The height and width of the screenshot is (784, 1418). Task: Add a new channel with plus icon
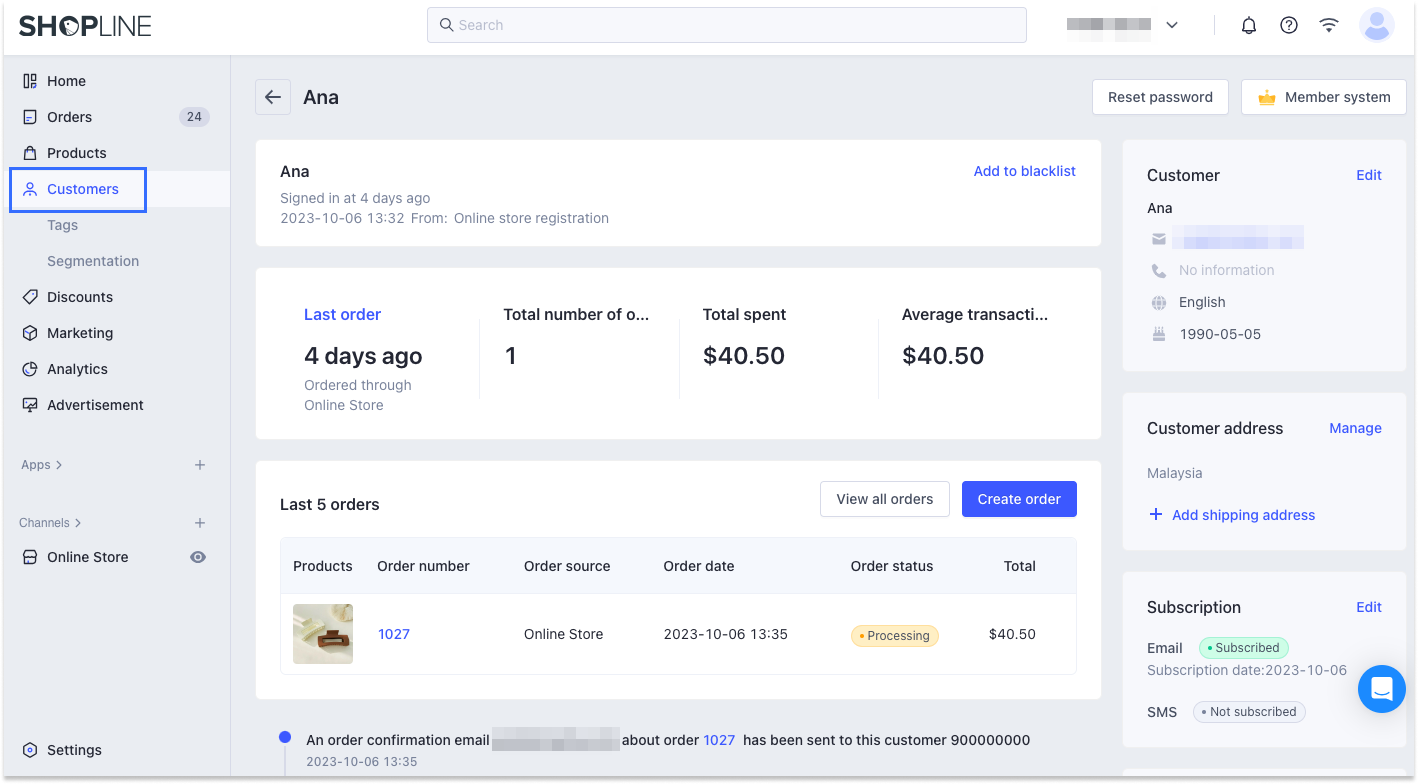[x=200, y=523]
